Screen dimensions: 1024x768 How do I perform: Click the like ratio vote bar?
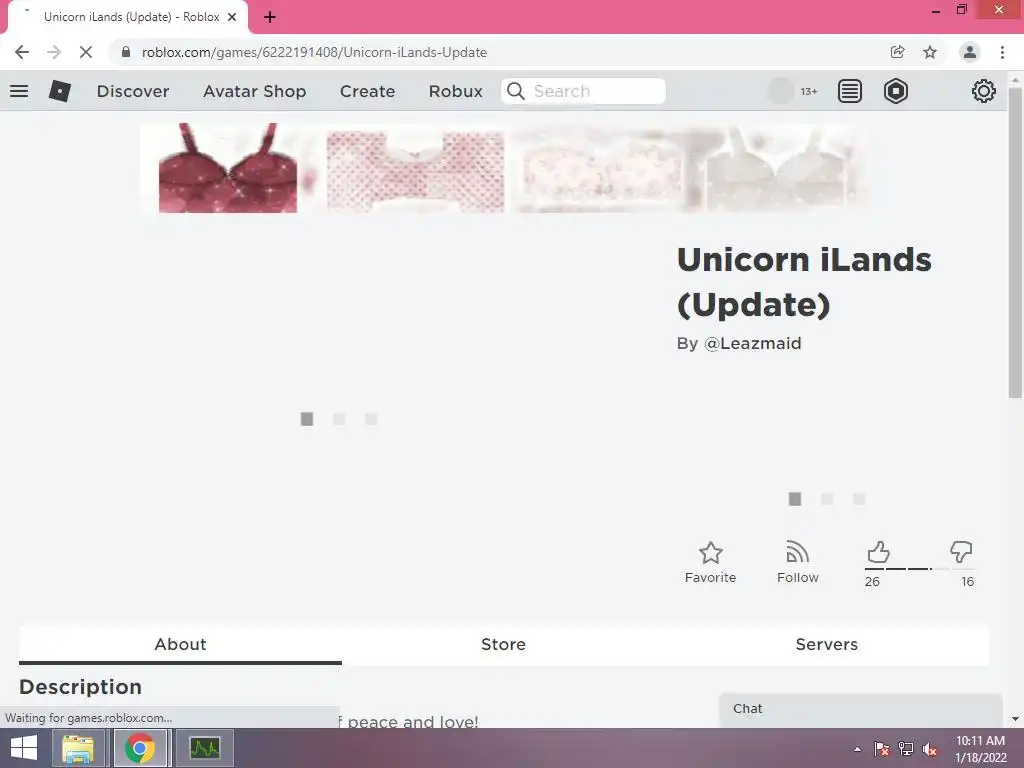tap(920, 569)
